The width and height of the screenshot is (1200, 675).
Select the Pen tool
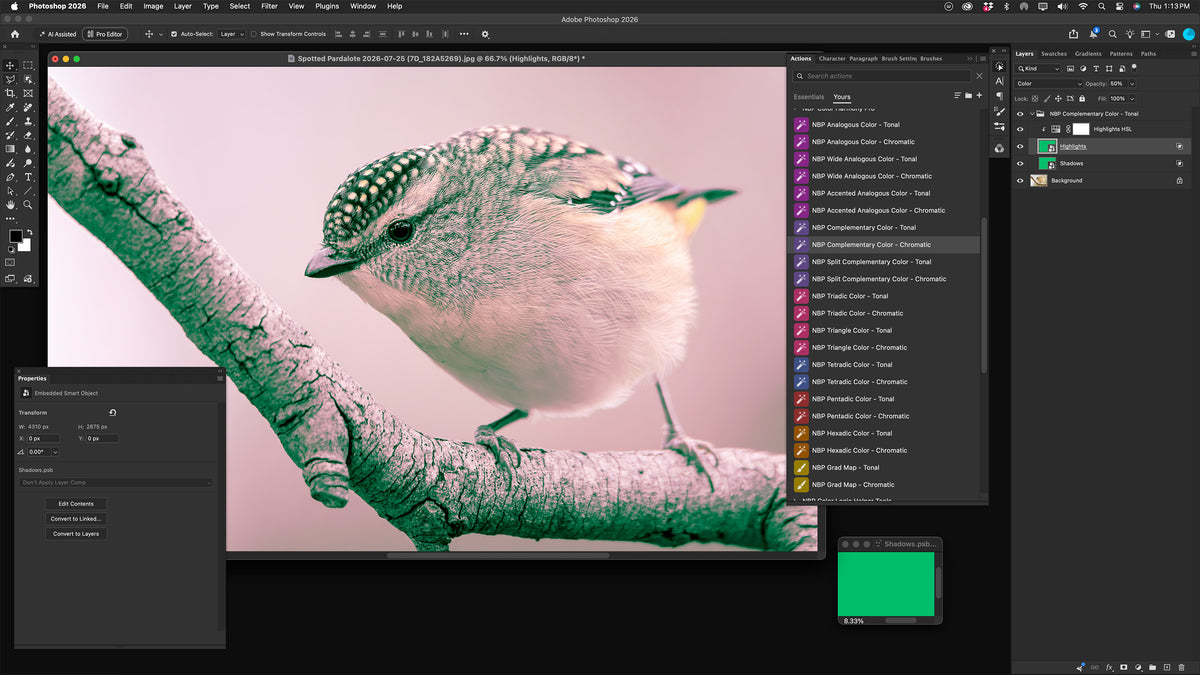pos(10,177)
